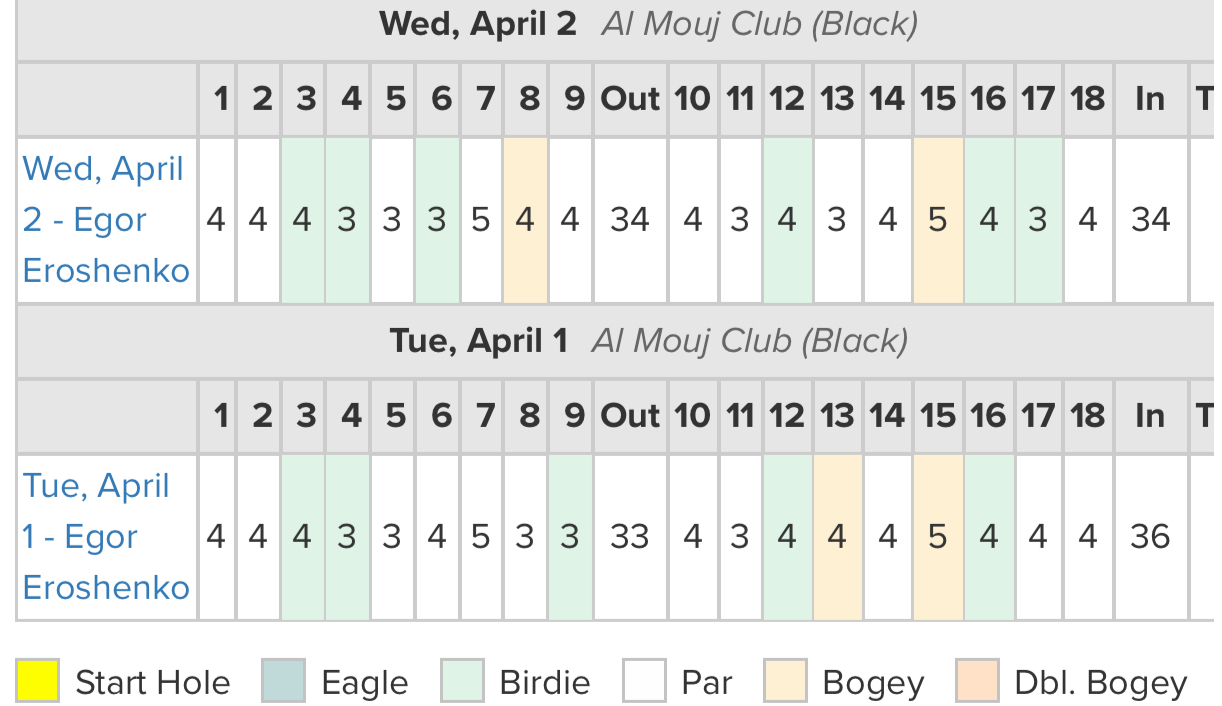Select the Wed, April 2 round header
1222x706 pixels.
(648, 24)
